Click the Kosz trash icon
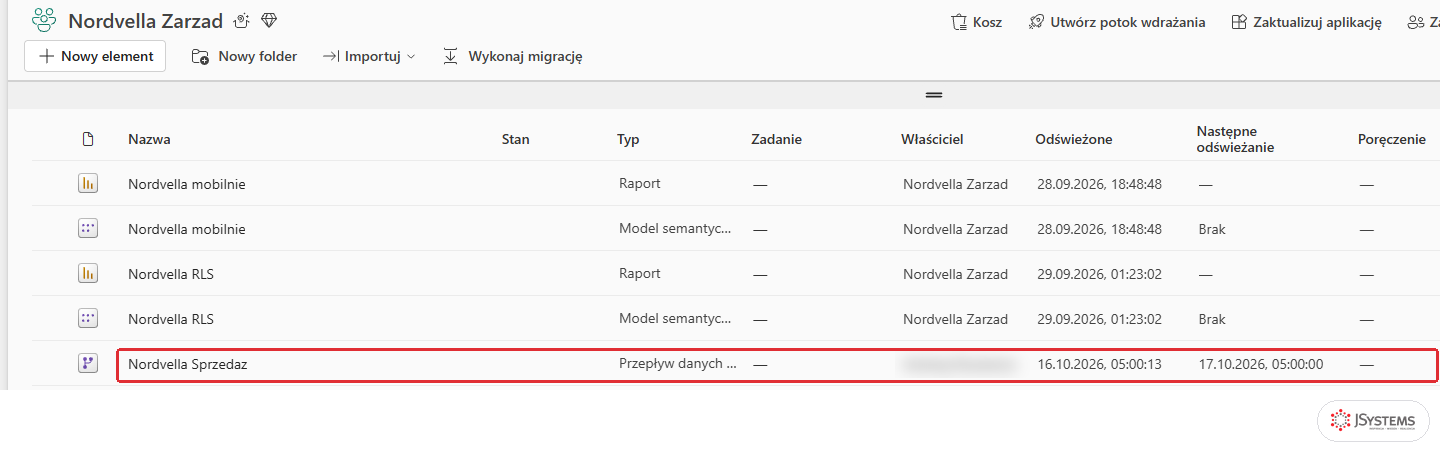This screenshot has height=452, width=1440. coord(959,22)
